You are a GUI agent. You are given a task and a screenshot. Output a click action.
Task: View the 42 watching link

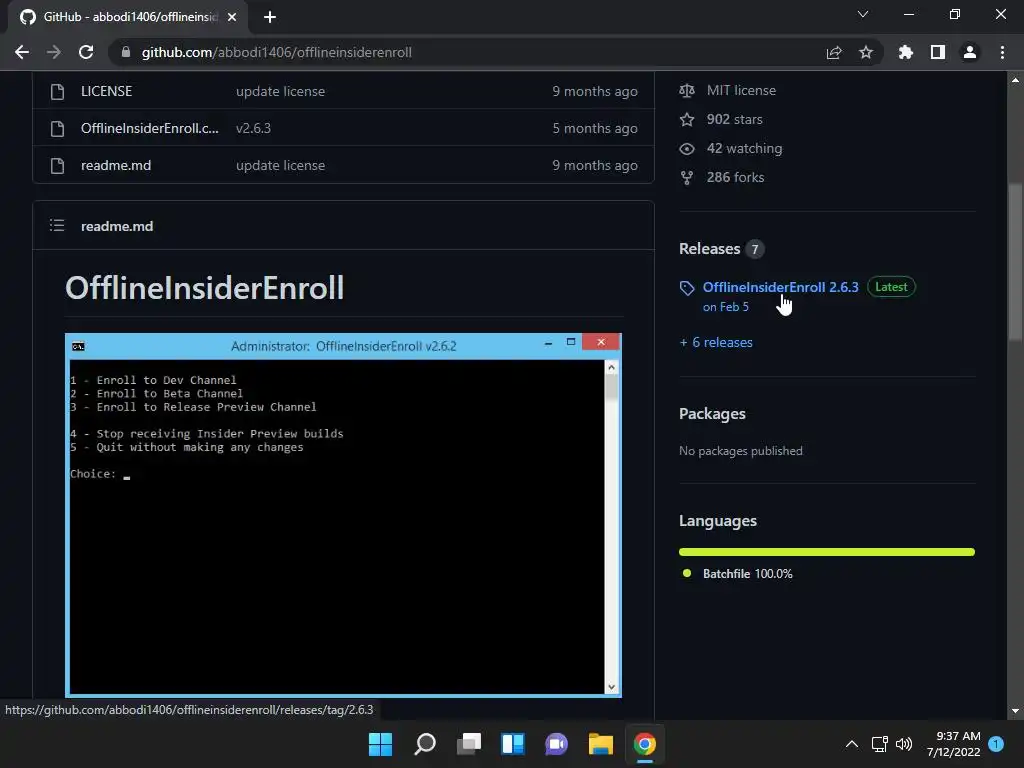pyautogui.click(x=744, y=148)
